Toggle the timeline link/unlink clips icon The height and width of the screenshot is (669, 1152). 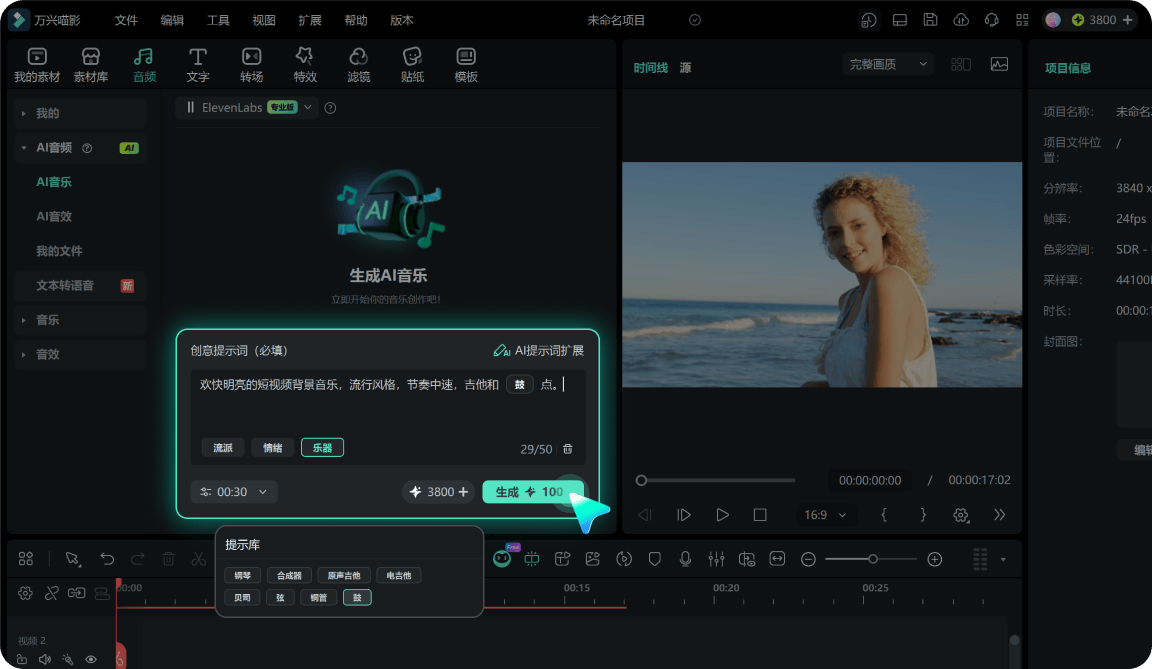click(x=51, y=593)
